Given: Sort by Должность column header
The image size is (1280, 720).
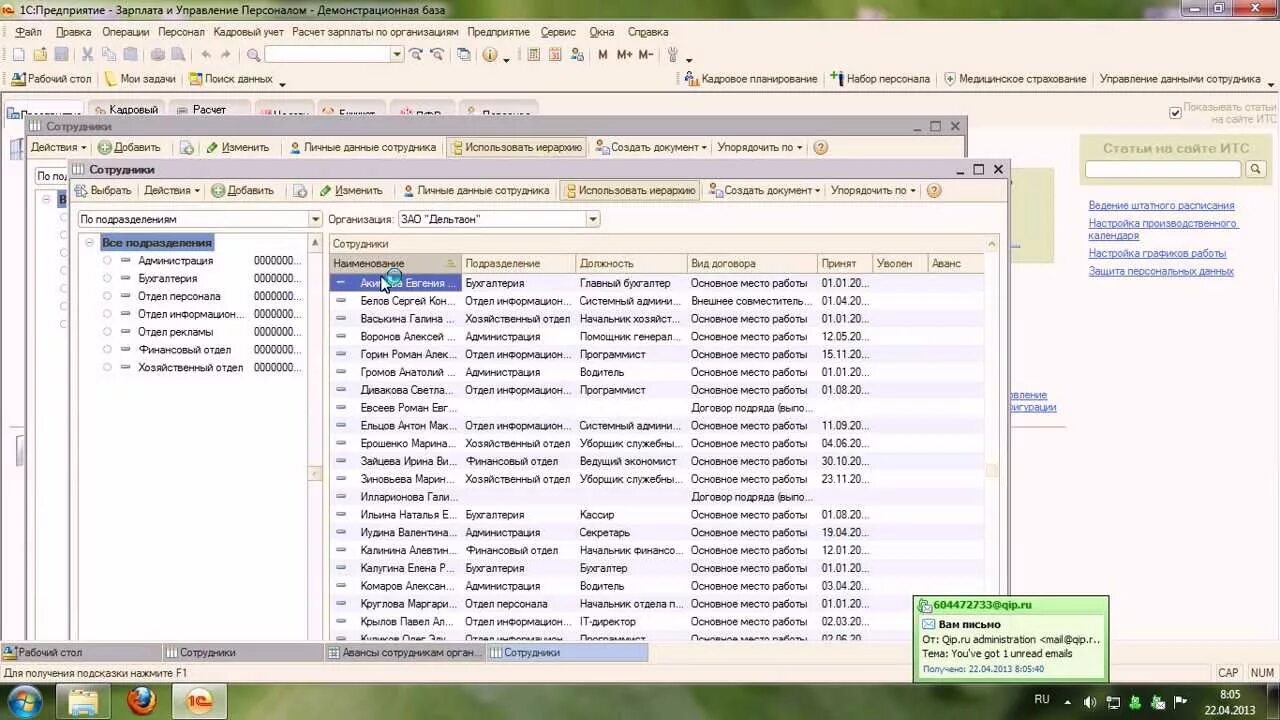Looking at the screenshot, I should (632, 264).
